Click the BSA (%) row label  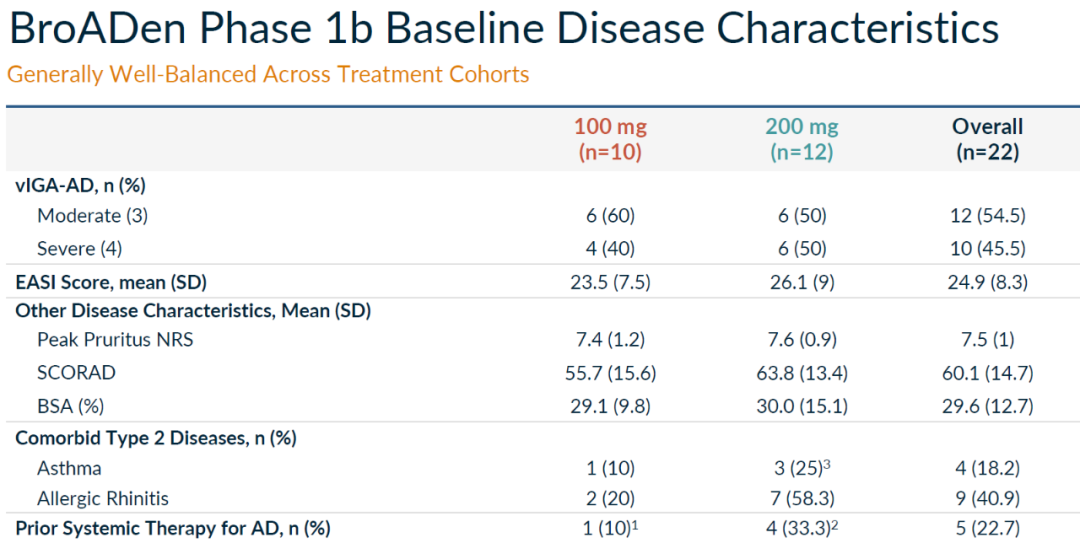pyautogui.click(x=70, y=406)
